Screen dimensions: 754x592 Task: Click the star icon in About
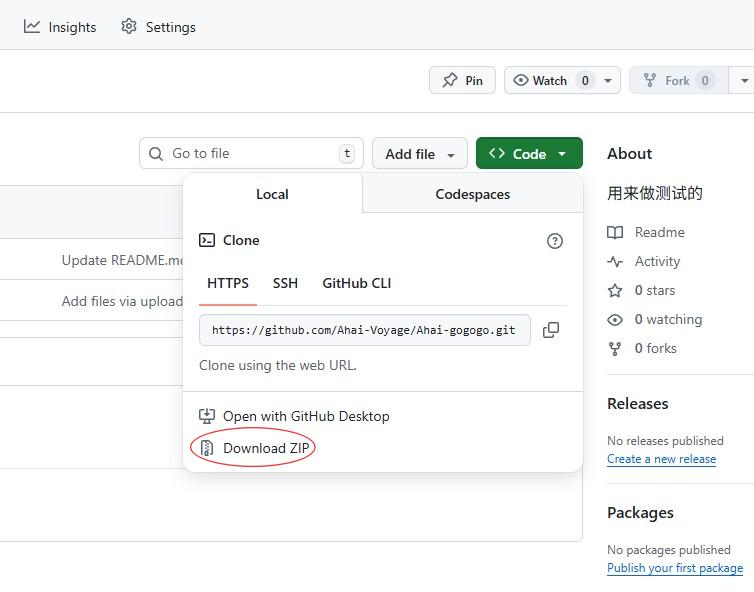615,290
